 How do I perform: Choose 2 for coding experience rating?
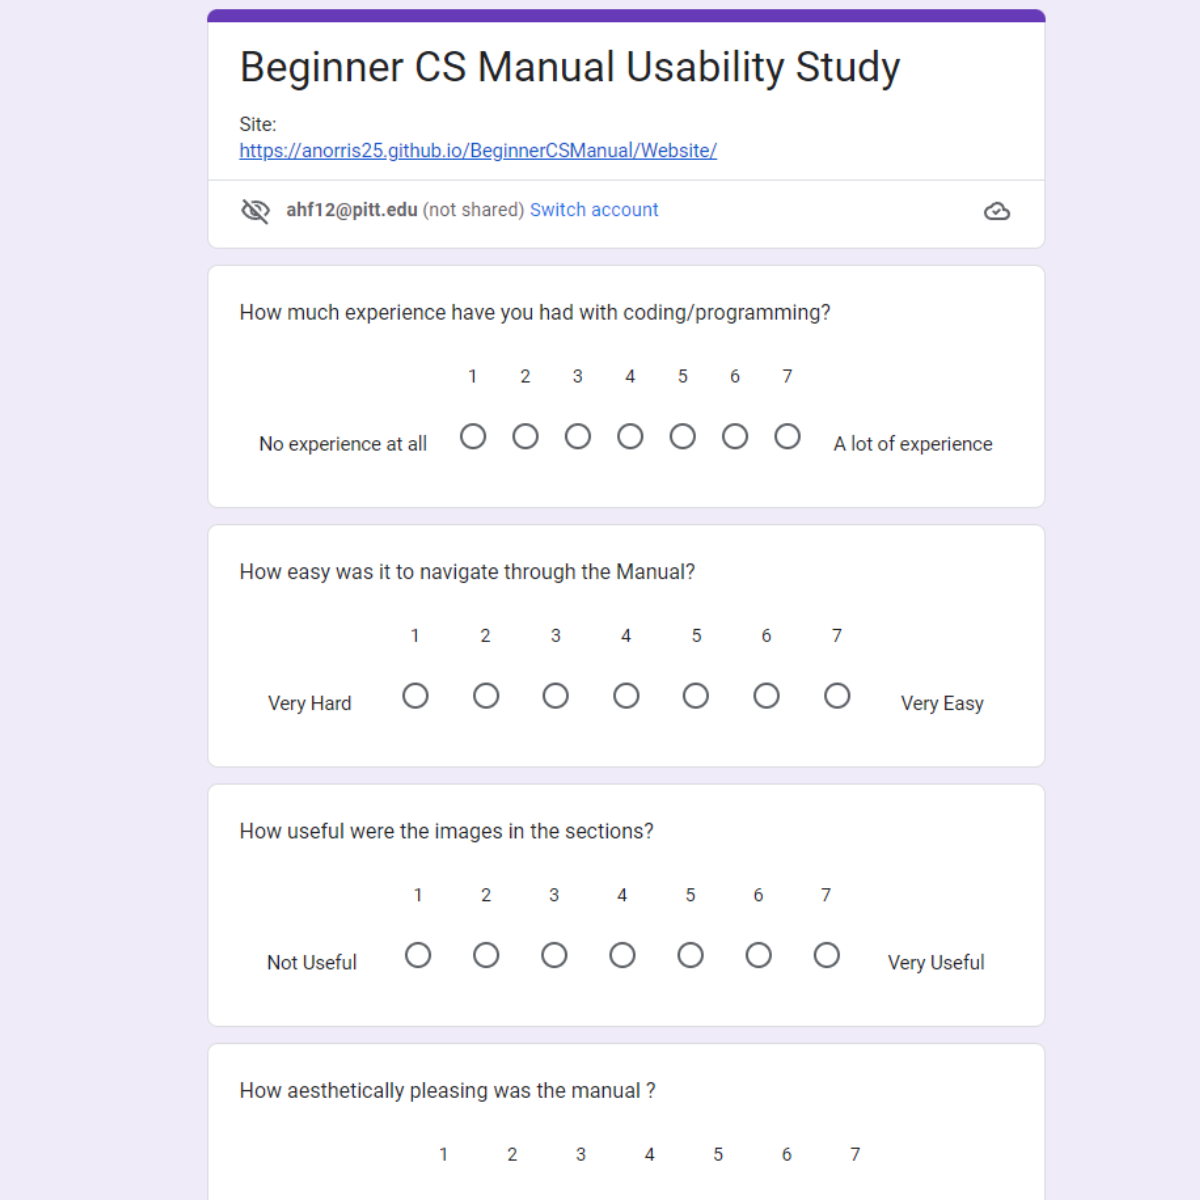[525, 437]
